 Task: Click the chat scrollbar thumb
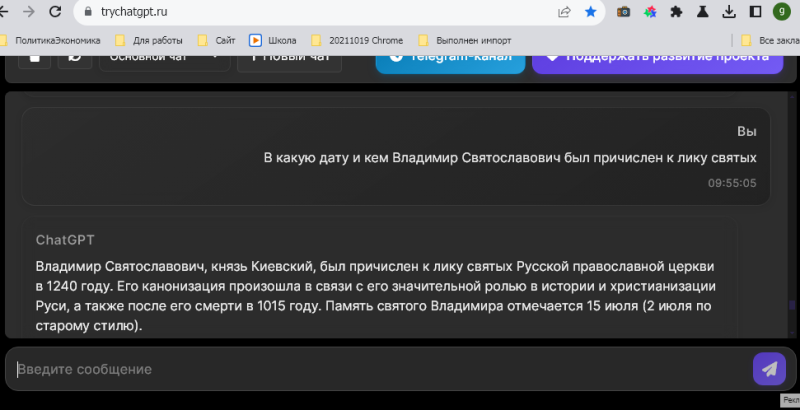click(x=792, y=305)
